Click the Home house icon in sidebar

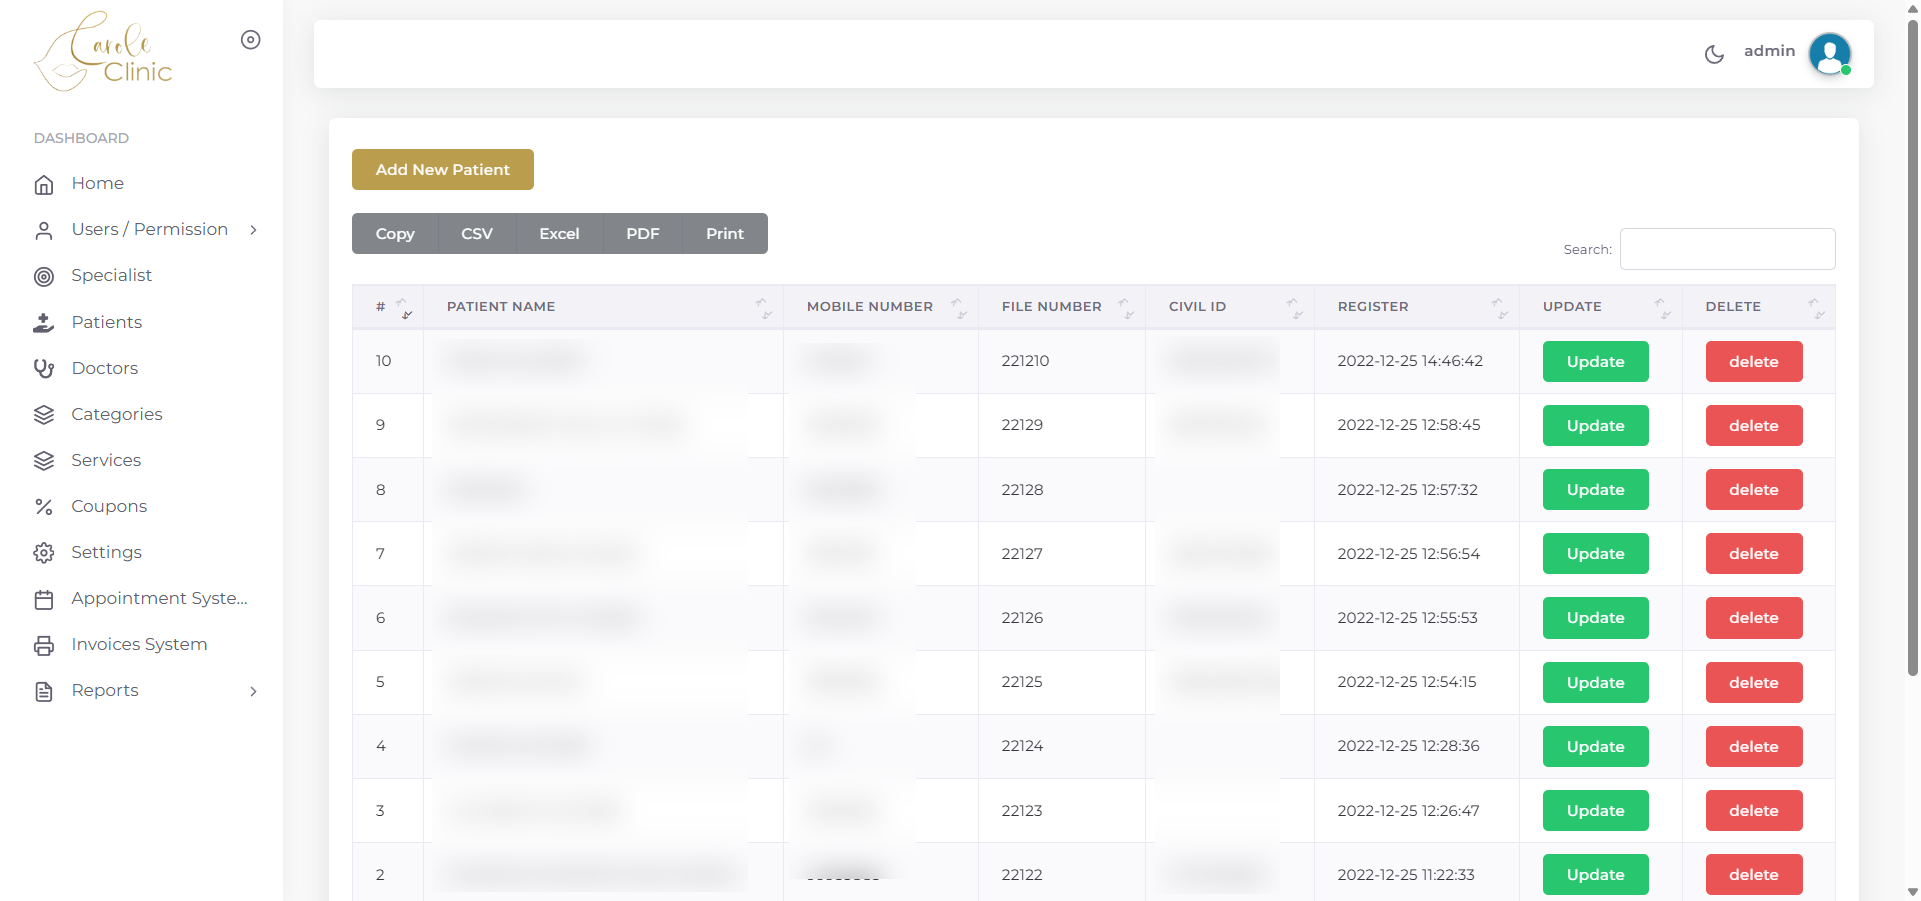[44, 184]
